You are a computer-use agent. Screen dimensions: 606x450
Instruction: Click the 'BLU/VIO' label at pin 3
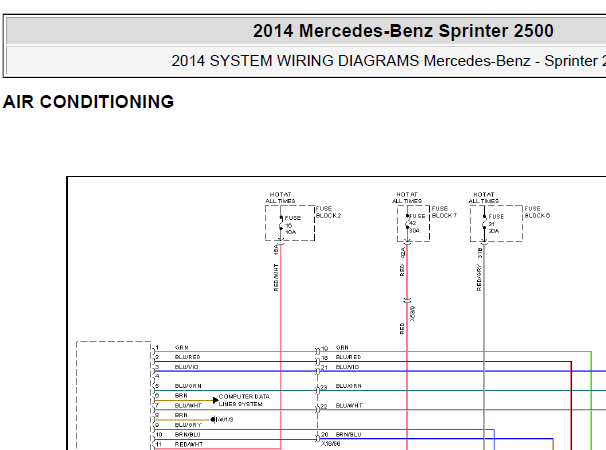coord(187,367)
